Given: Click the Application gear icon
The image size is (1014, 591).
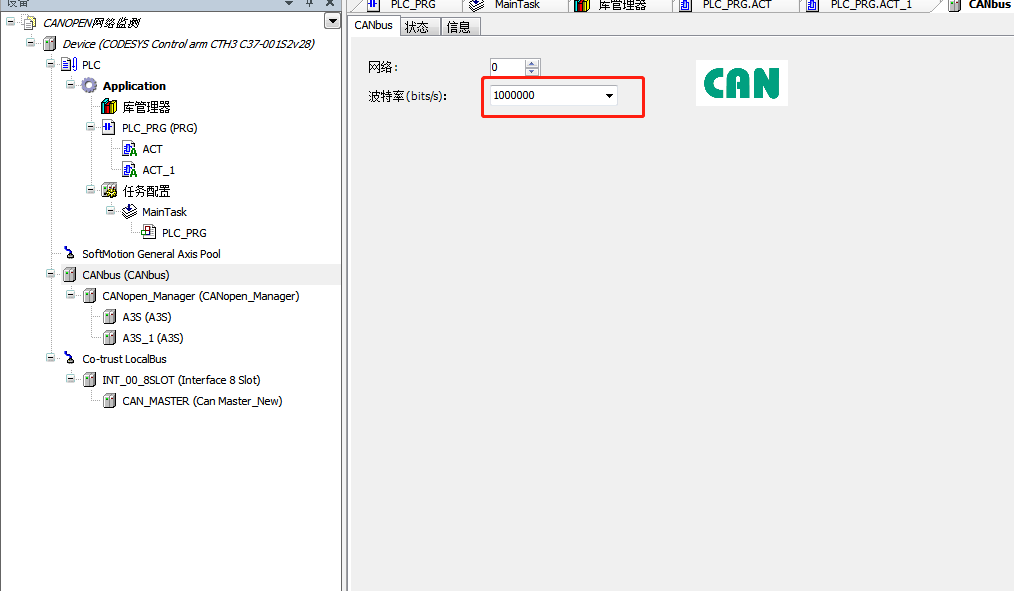Looking at the screenshot, I should pos(89,85).
